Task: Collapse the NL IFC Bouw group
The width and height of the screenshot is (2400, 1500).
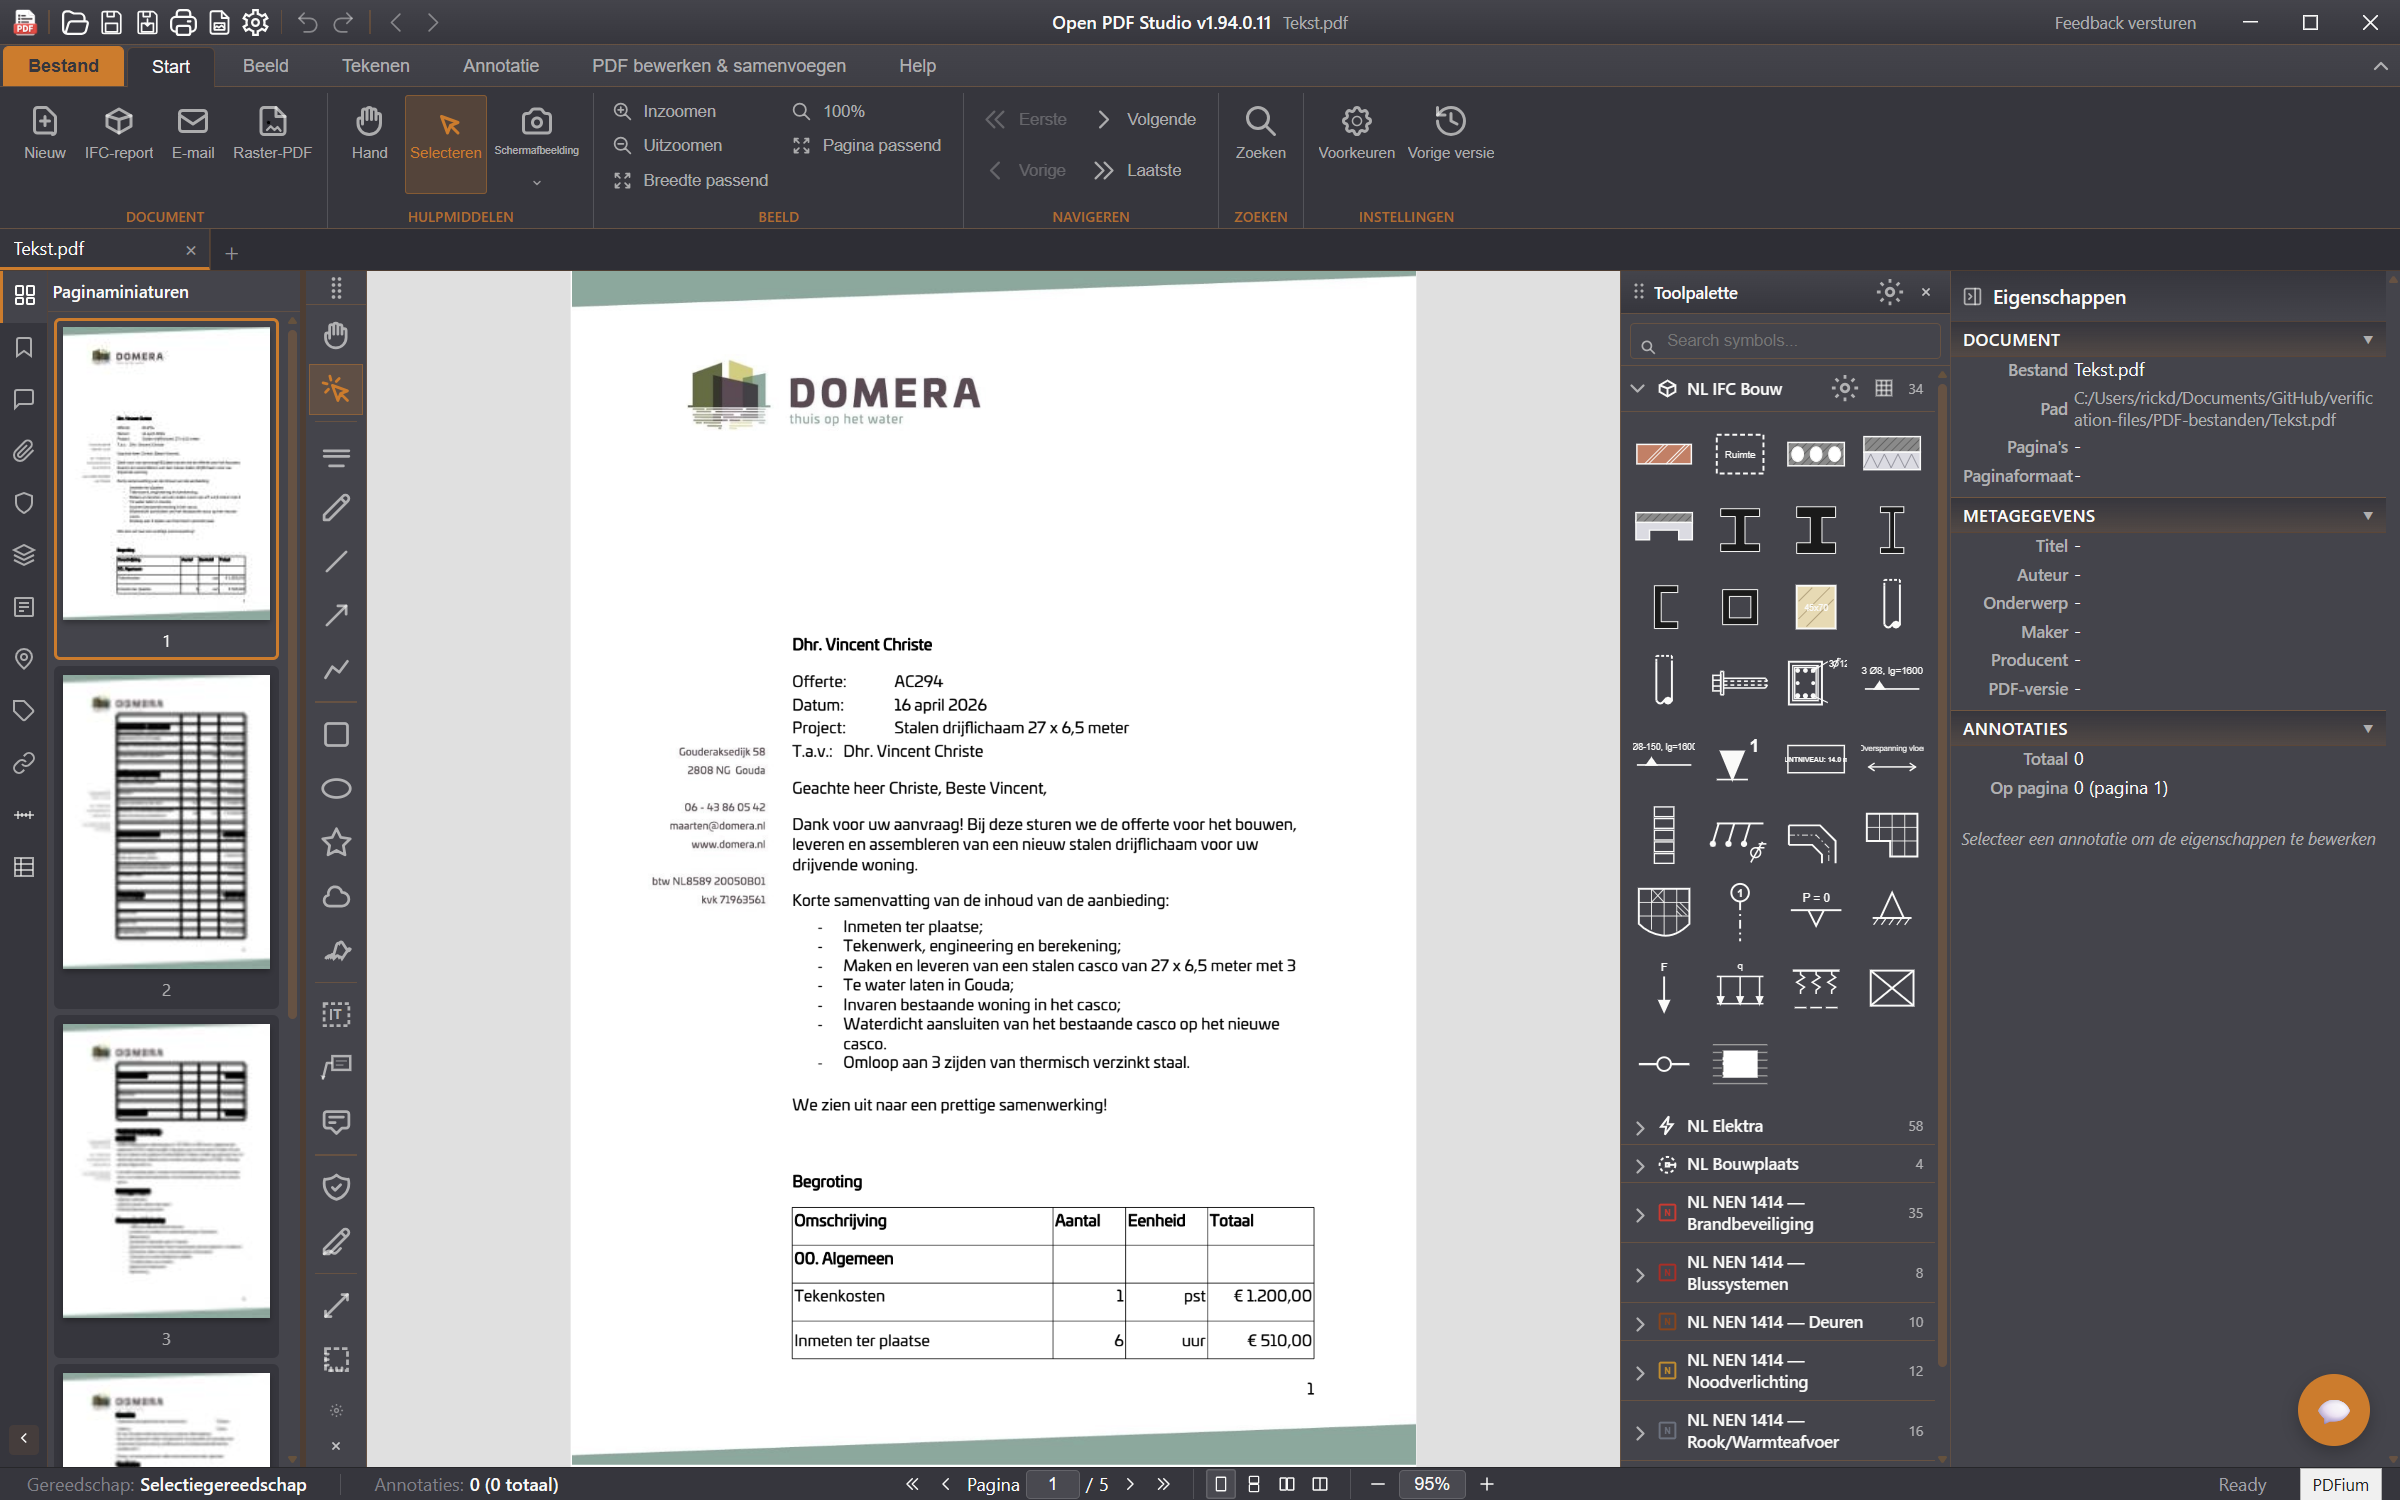Action: (x=1638, y=388)
